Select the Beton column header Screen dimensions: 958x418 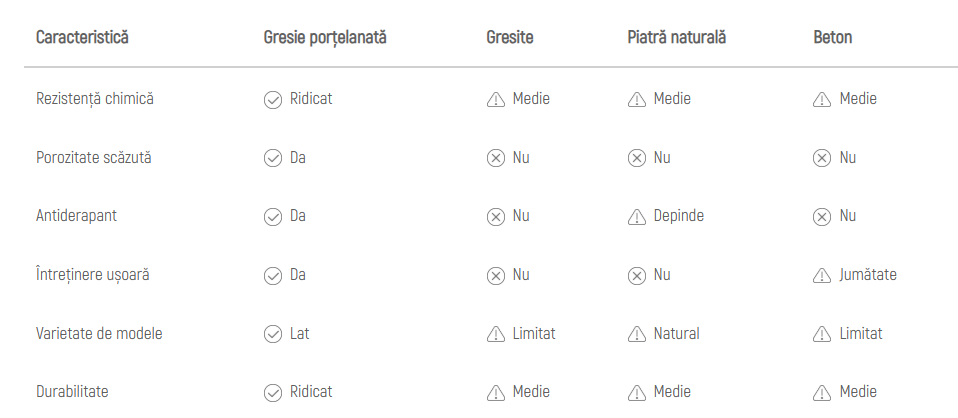click(x=833, y=38)
